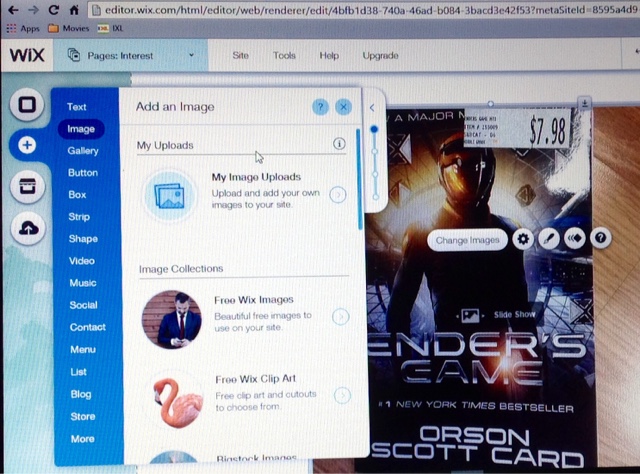
Task: Select Contact in the Add menu
Action: coord(87,327)
